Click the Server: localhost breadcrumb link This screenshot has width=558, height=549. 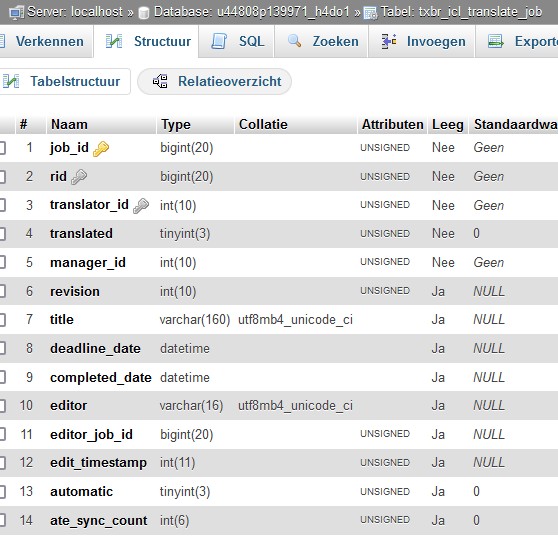pyautogui.click(x=75, y=12)
